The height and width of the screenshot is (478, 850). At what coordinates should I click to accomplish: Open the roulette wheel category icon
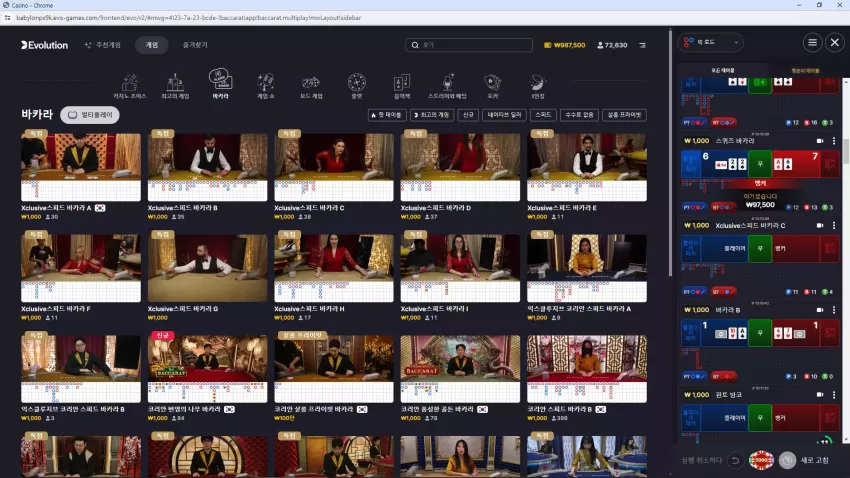356,85
